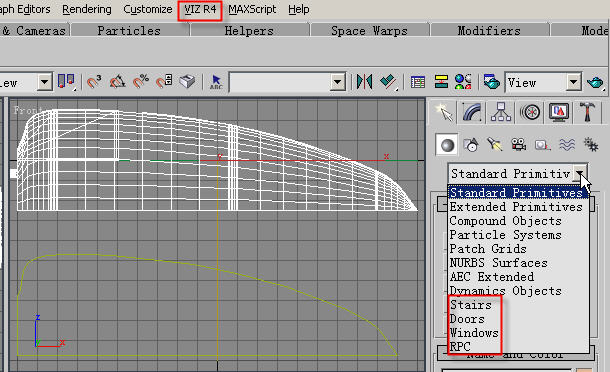
Task: Choose Extended Primitives from the list
Action: coord(516,207)
